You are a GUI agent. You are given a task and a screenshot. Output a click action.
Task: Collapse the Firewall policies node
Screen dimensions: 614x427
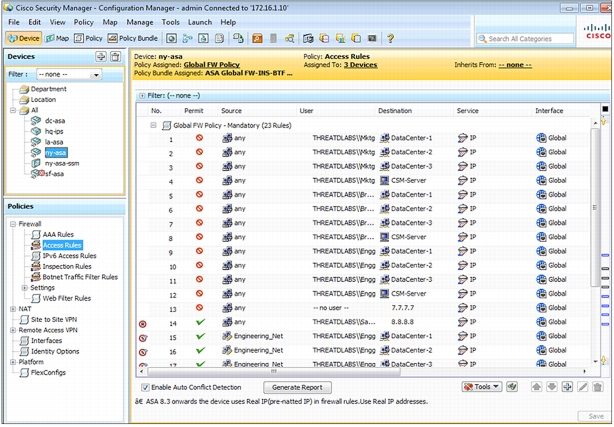pyautogui.click(x=13, y=224)
